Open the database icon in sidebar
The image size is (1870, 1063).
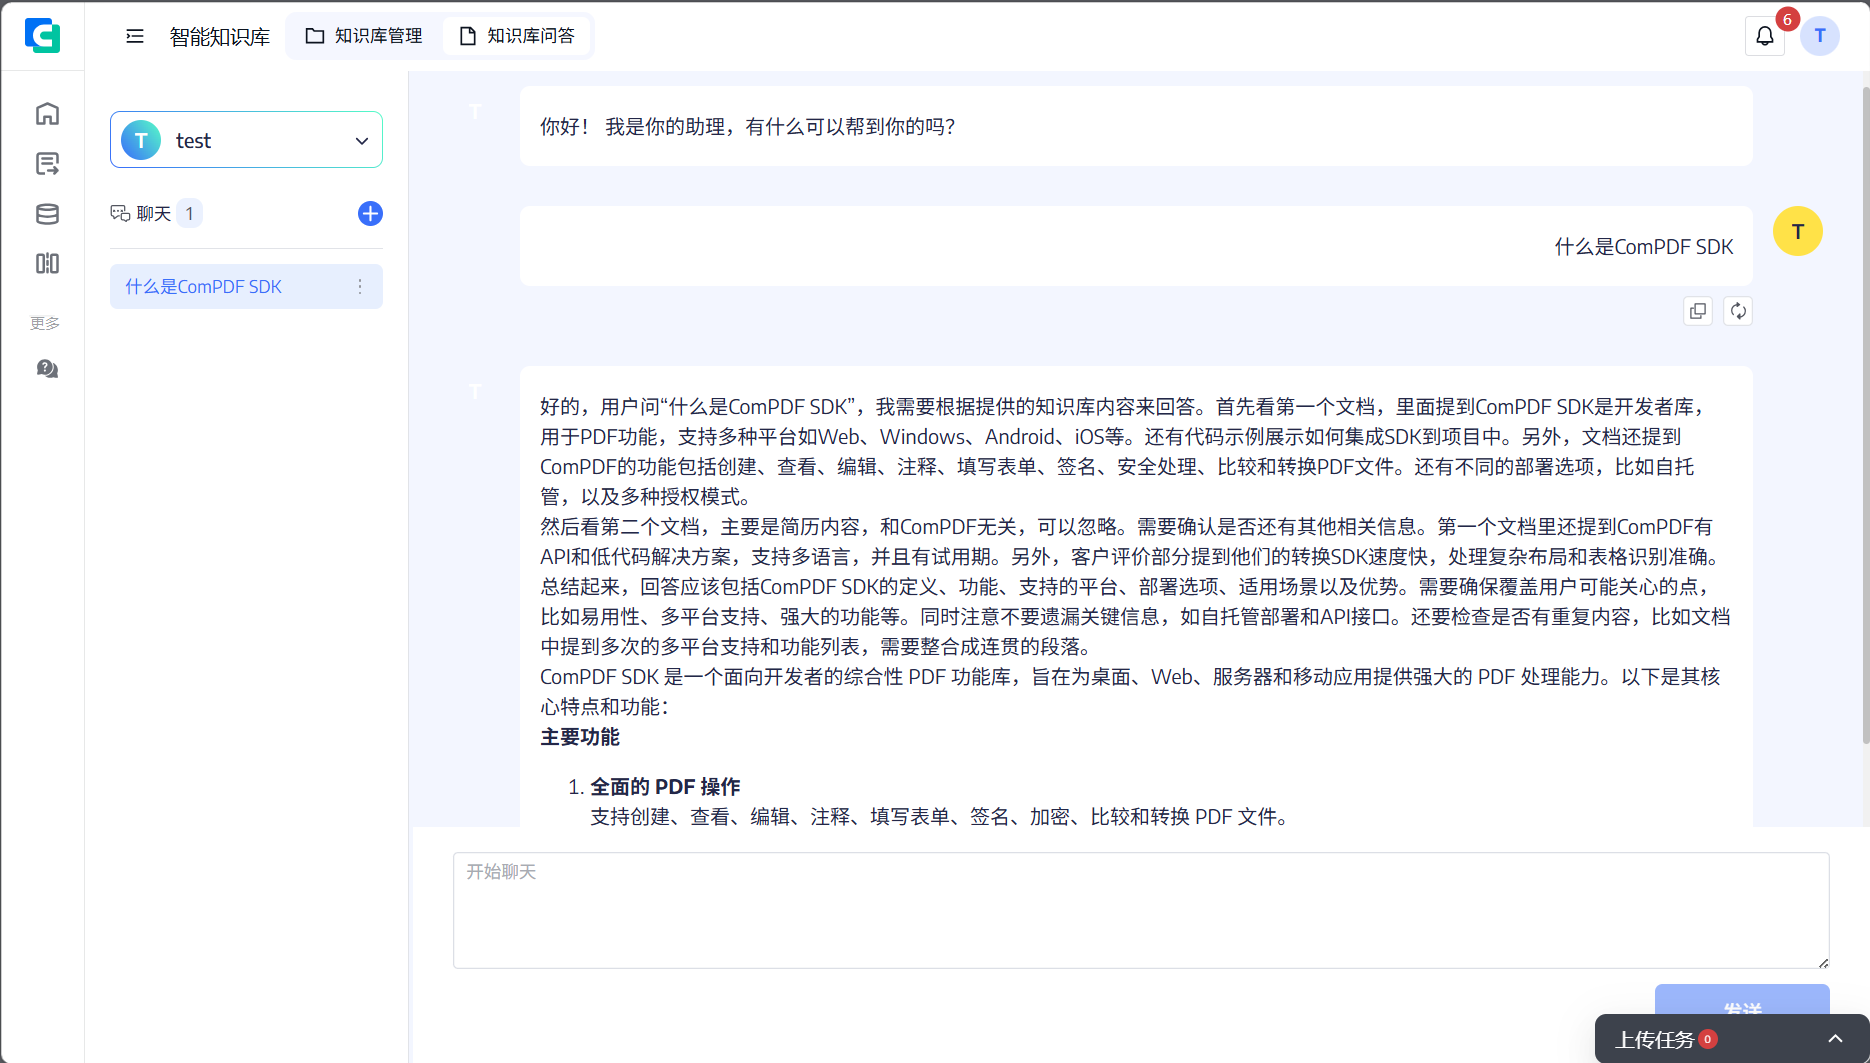pos(47,213)
